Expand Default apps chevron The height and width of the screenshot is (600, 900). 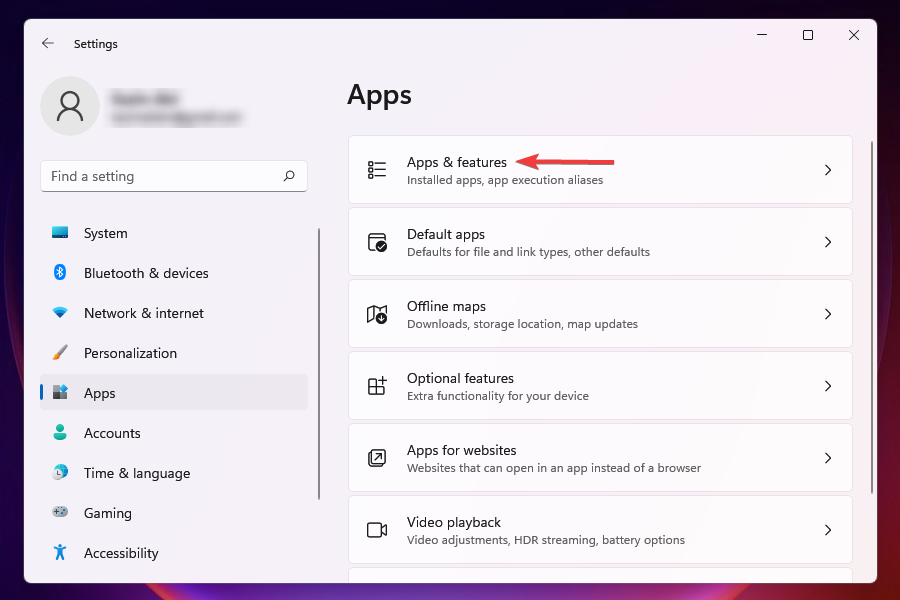coord(828,242)
